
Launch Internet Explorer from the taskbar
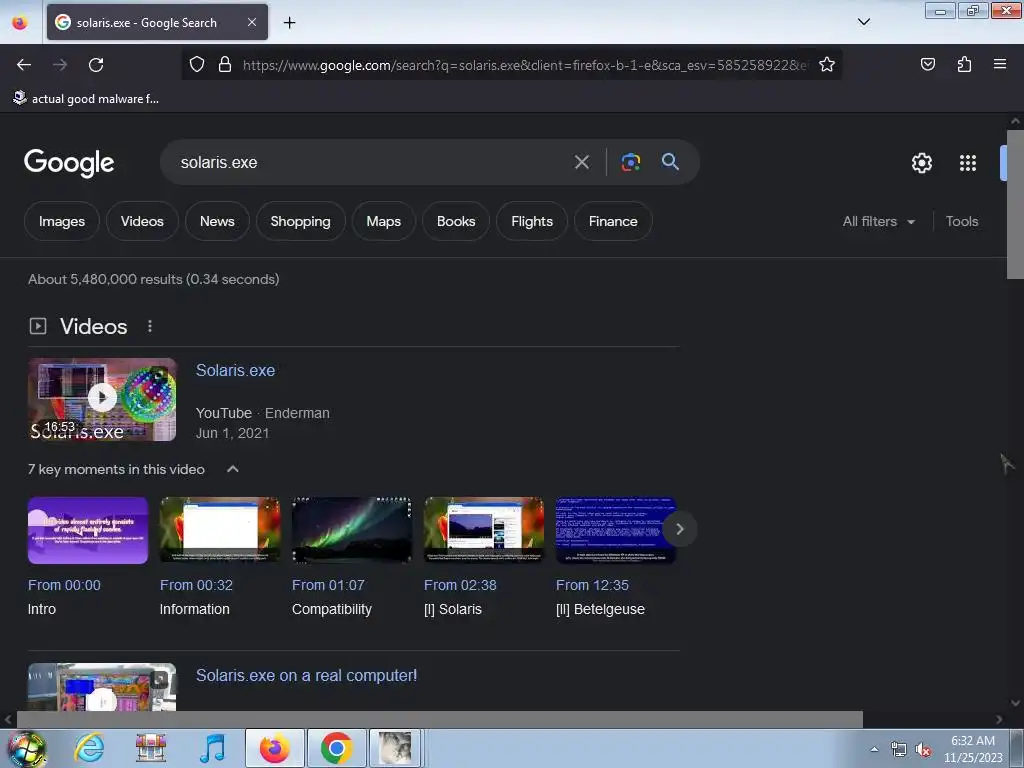point(89,748)
